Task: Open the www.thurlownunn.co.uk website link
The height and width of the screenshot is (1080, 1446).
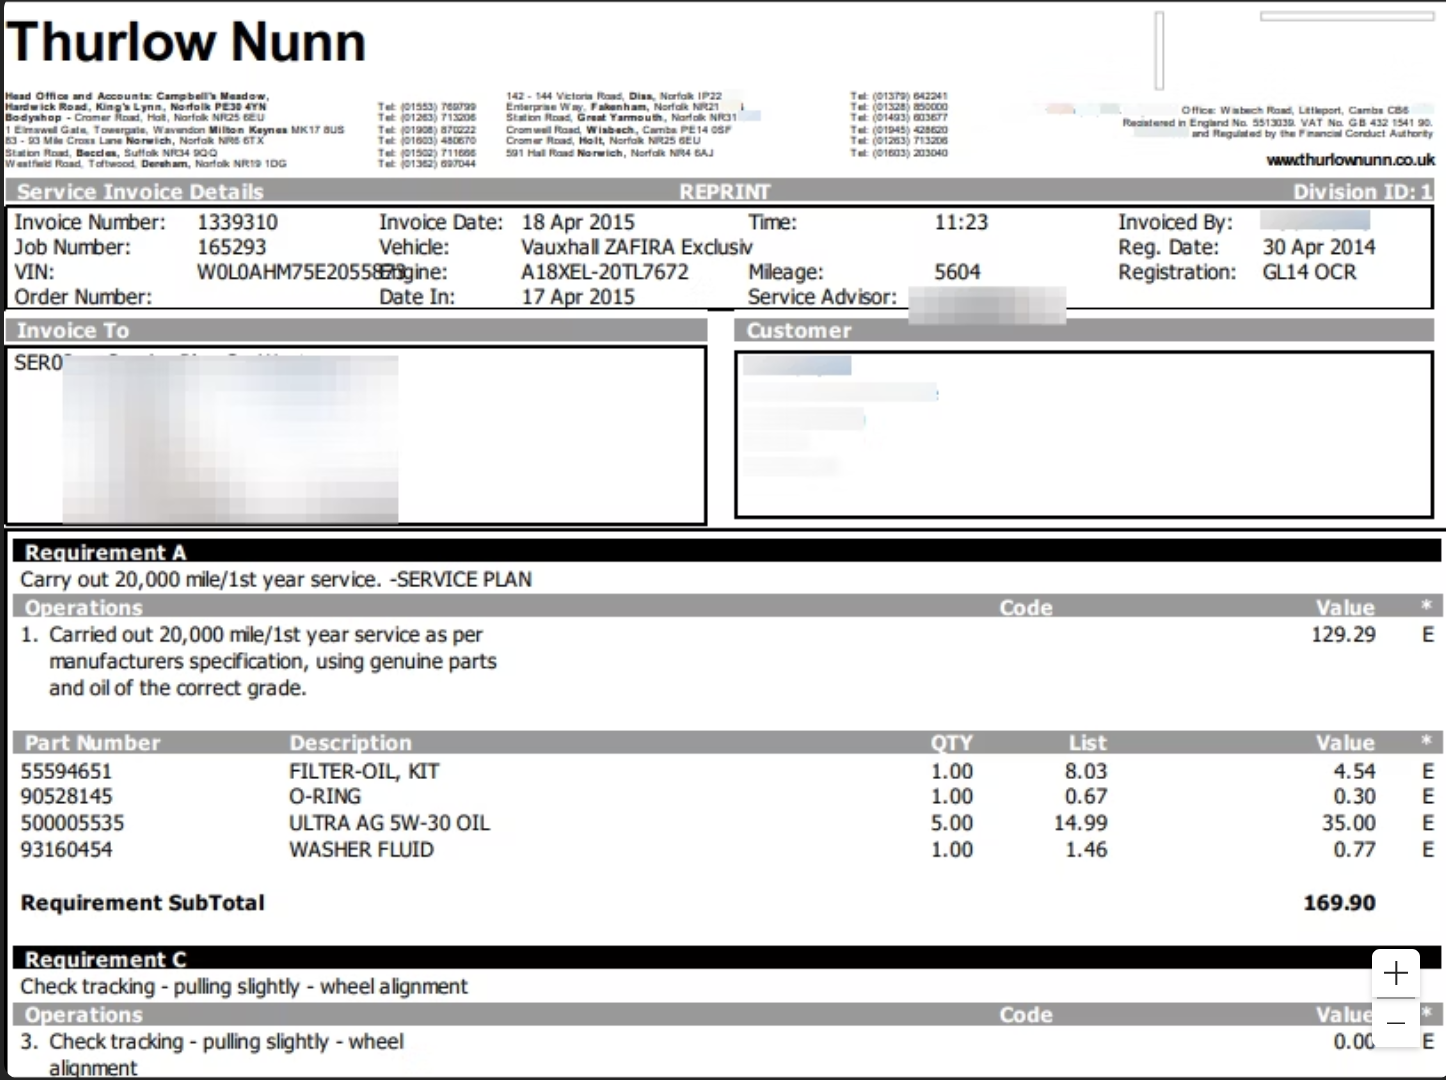Action: tap(1350, 160)
